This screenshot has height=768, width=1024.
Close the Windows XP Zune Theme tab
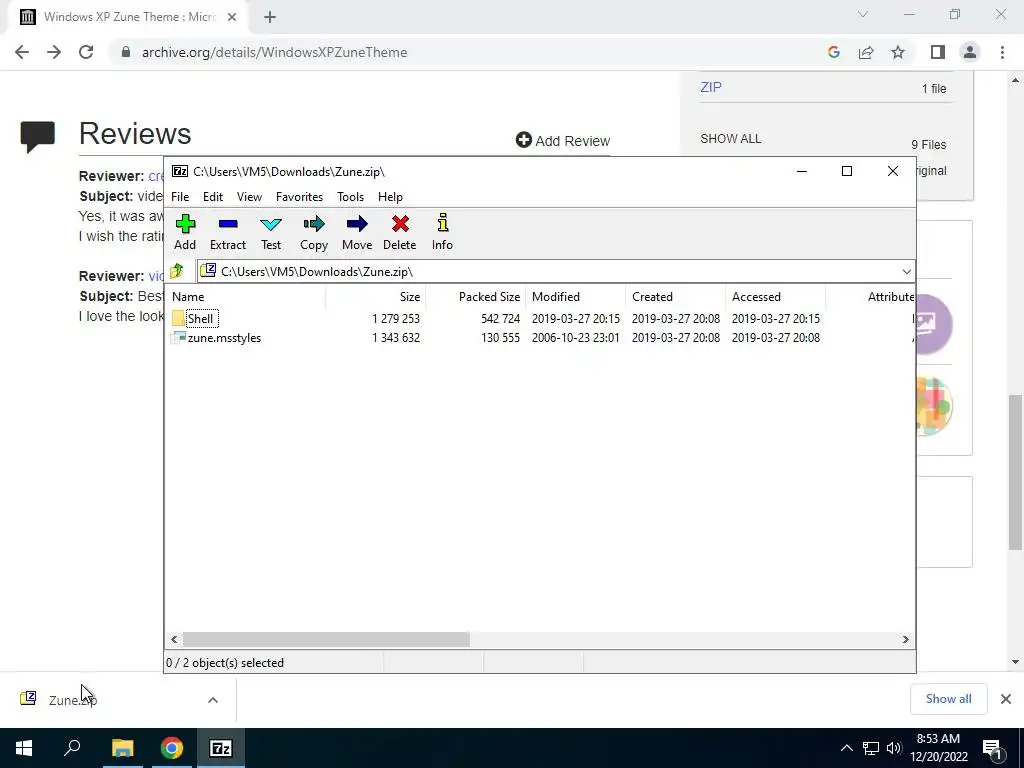click(x=232, y=17)
